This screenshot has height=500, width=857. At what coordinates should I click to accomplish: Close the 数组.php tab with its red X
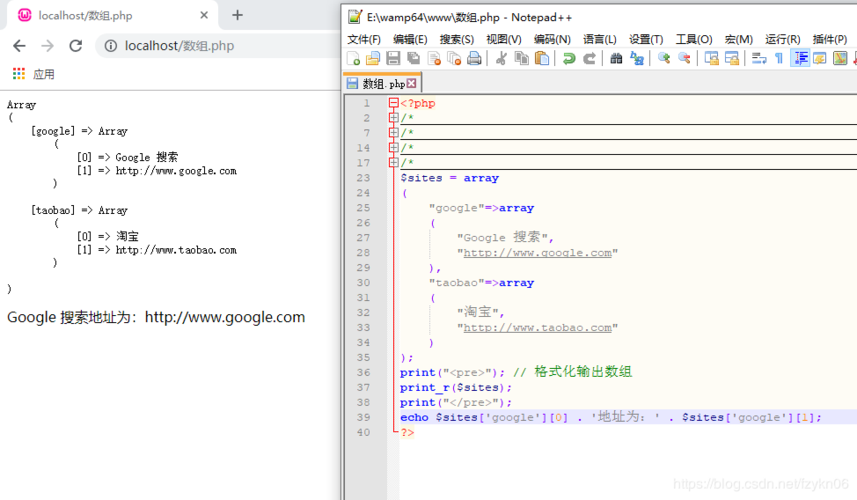click(x=412, y=83)
